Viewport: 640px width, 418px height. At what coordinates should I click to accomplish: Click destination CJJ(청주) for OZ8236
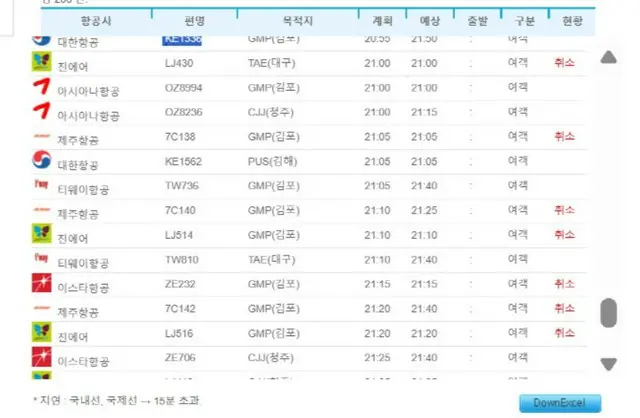(x=271, y=112)
